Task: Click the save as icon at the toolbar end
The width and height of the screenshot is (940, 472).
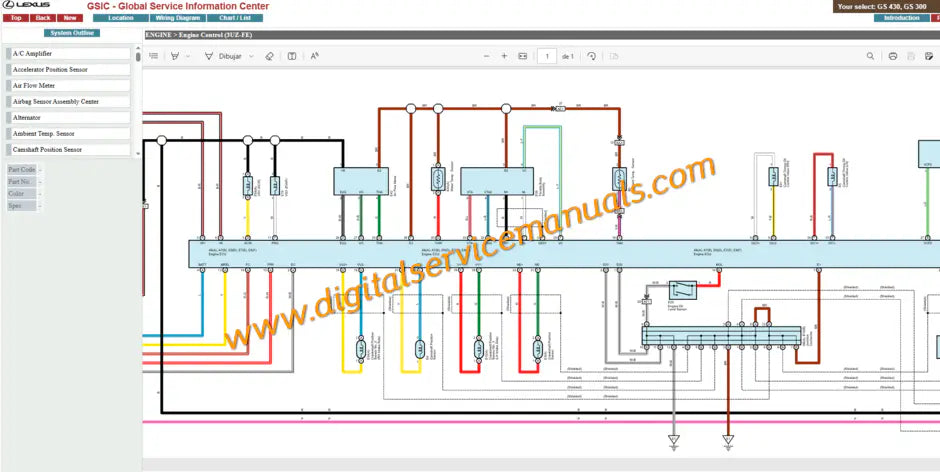Action: coord(929,56)
